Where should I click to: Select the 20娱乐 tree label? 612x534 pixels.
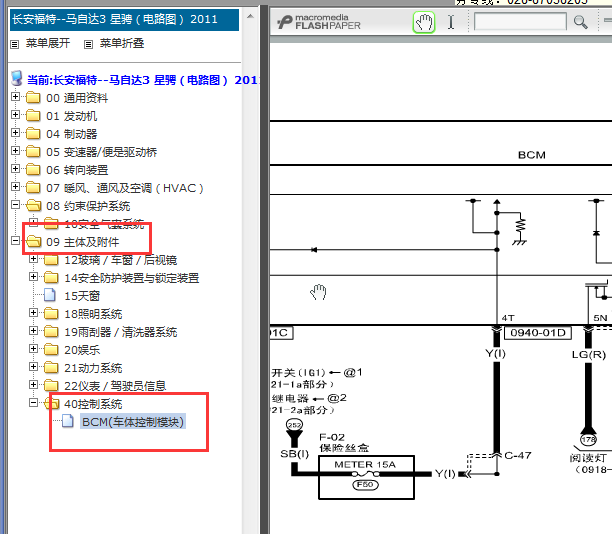[82, 350]
